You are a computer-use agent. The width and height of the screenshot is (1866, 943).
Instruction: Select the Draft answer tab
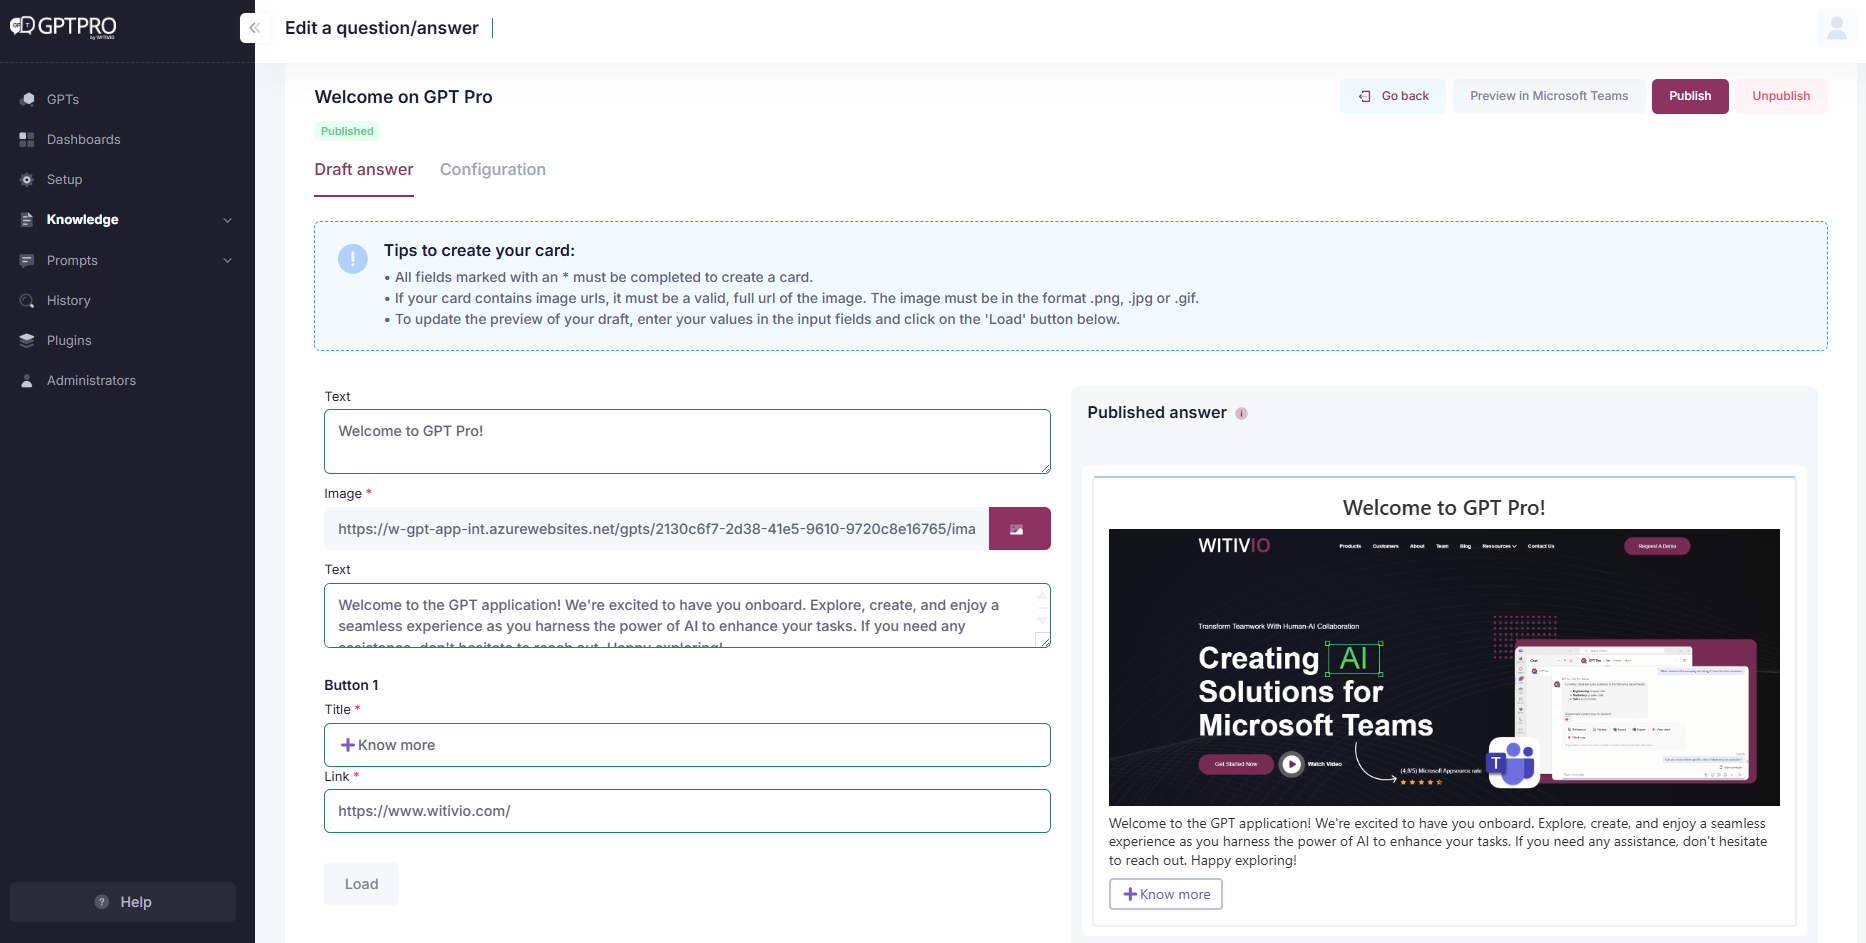[x=363, y=169]
